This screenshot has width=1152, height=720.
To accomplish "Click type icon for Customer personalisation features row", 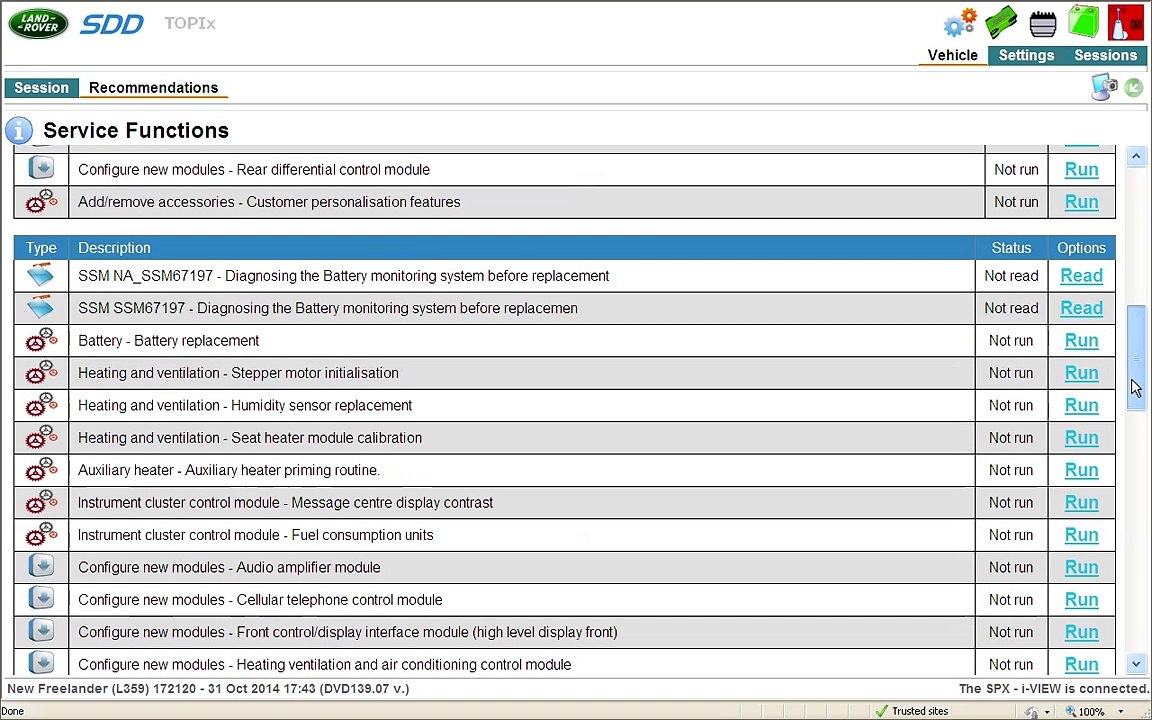I will [x=42, y=201].
